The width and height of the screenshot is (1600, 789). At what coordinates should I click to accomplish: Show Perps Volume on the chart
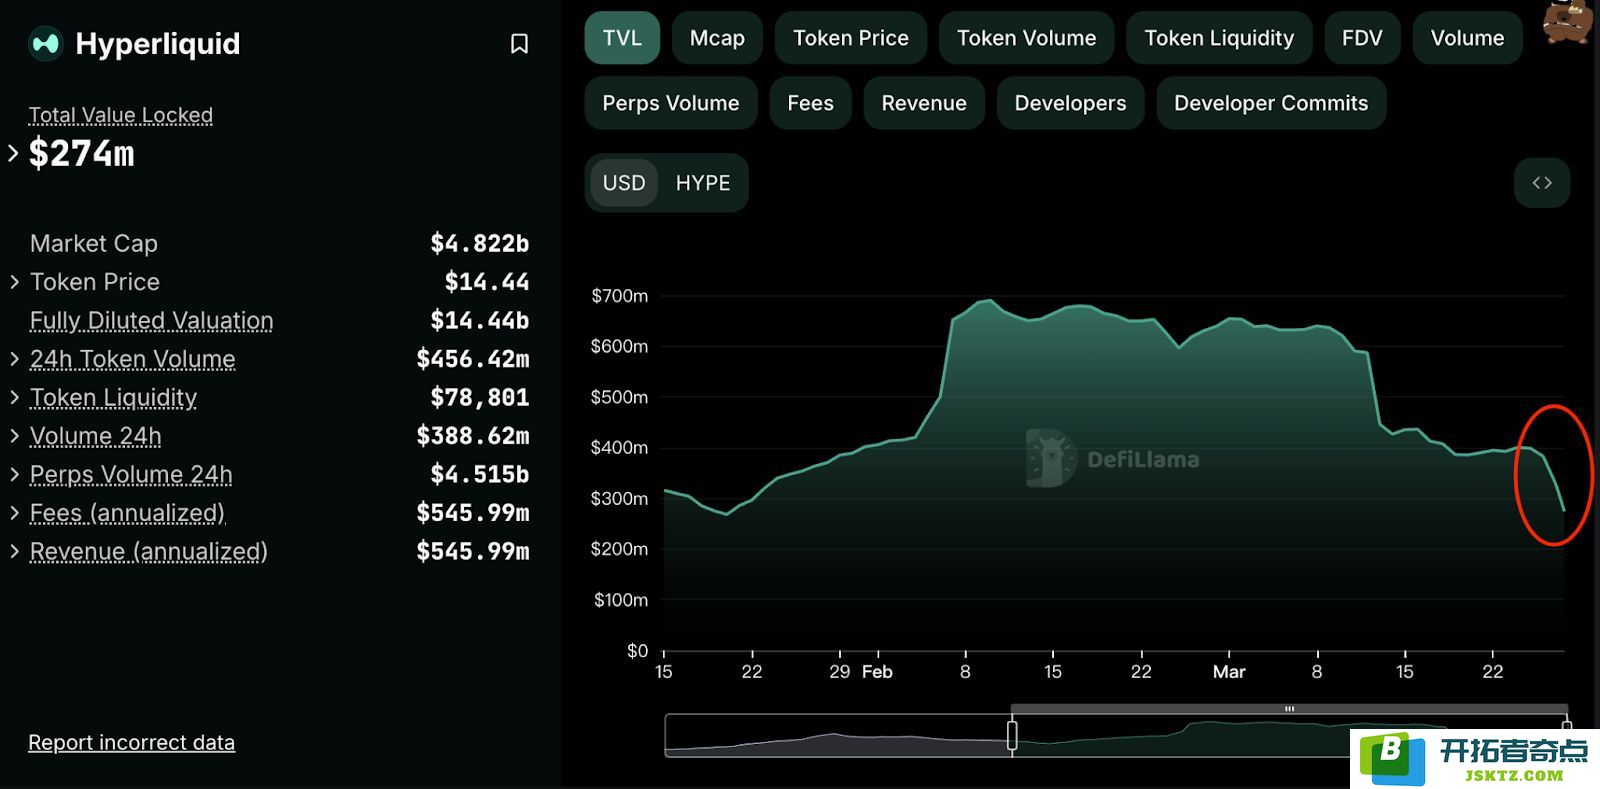click(x=671, y=103)
